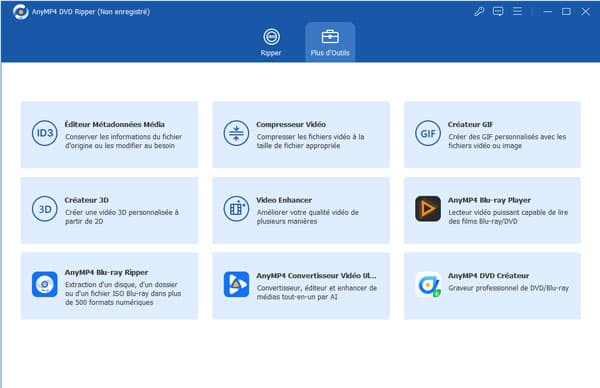
Task: Open AnyMP4 DVD Créateur title
Action: 488,276
